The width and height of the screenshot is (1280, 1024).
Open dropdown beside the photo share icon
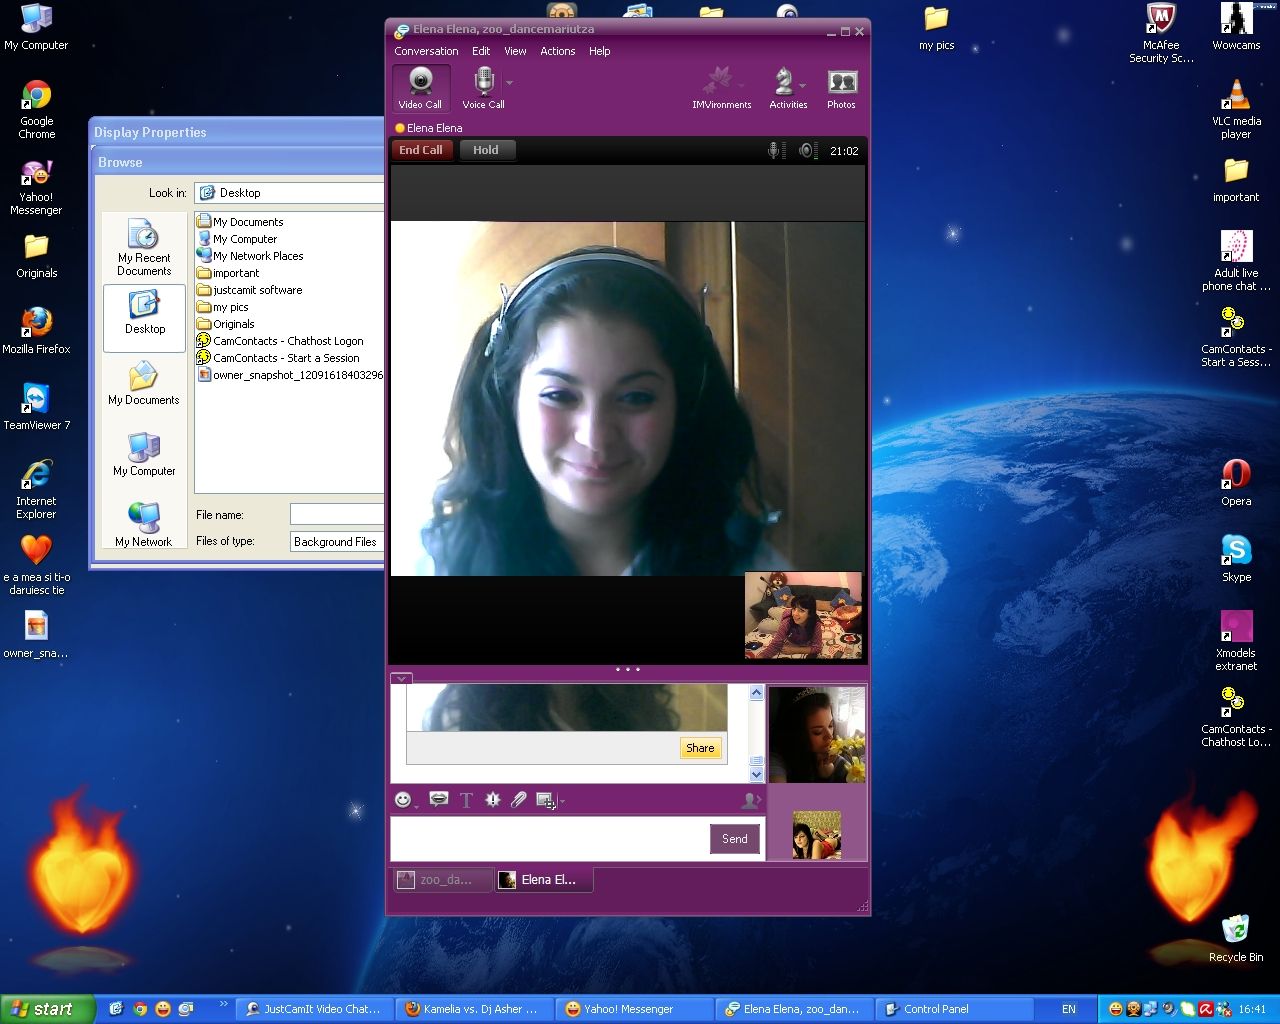pos(562,801)
